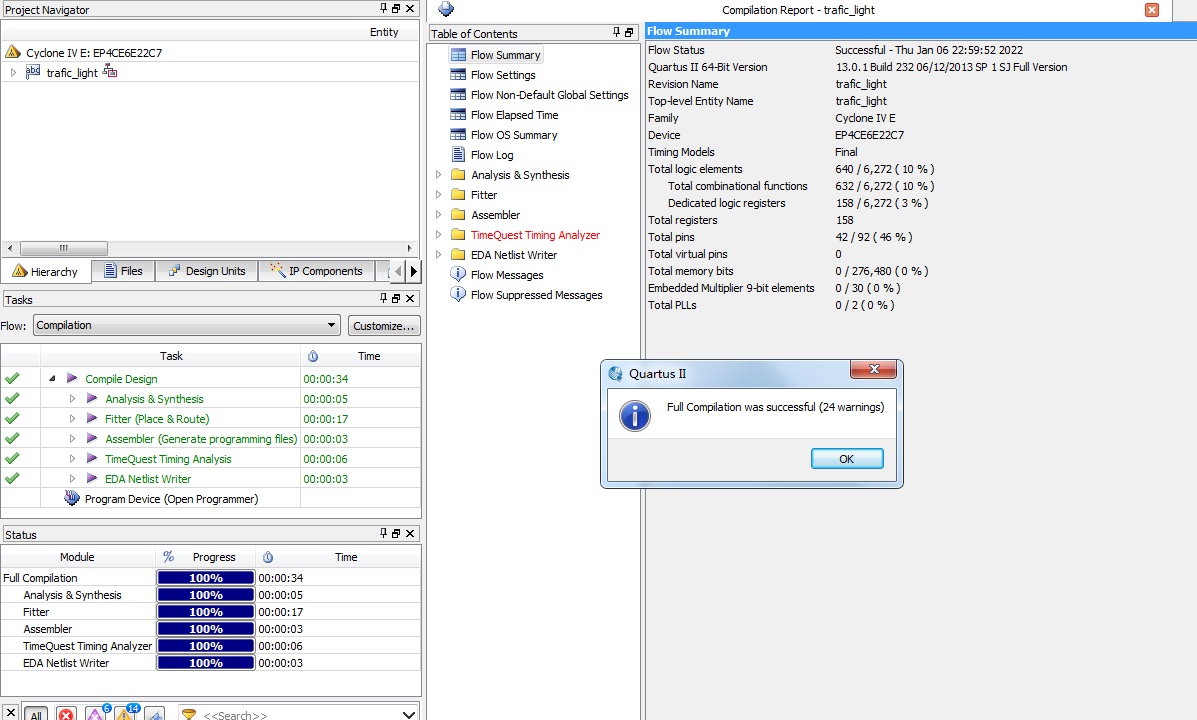Image resolution: width=1197 pixels, height=720 pixels.
Task: Select Program Device (Open Programmer) task
Action: 171,499
